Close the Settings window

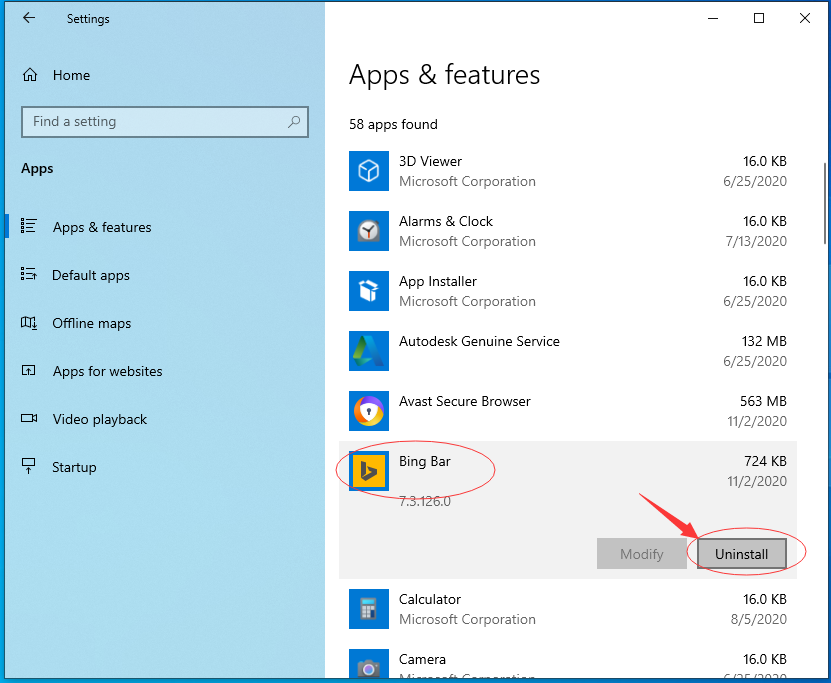(805, 19)
